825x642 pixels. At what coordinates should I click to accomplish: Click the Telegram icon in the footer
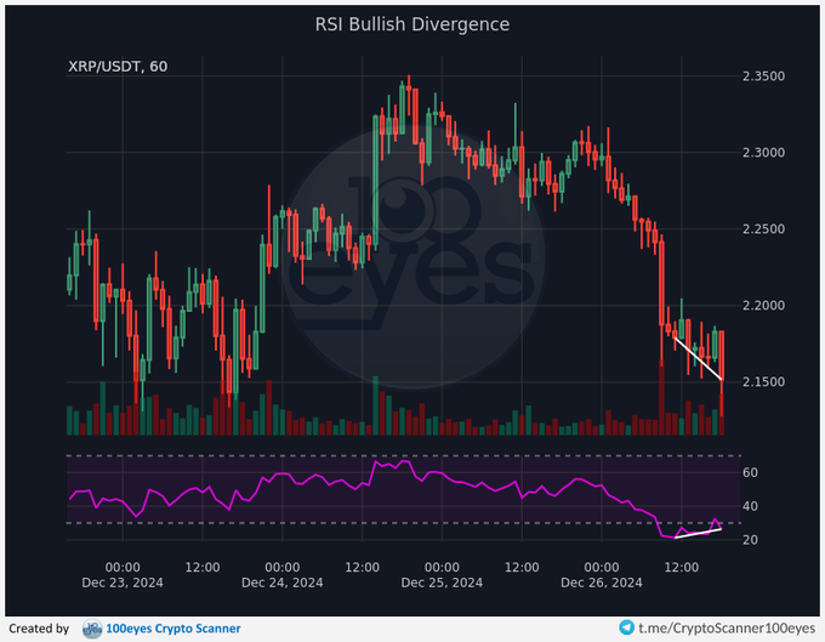point(628,630)
